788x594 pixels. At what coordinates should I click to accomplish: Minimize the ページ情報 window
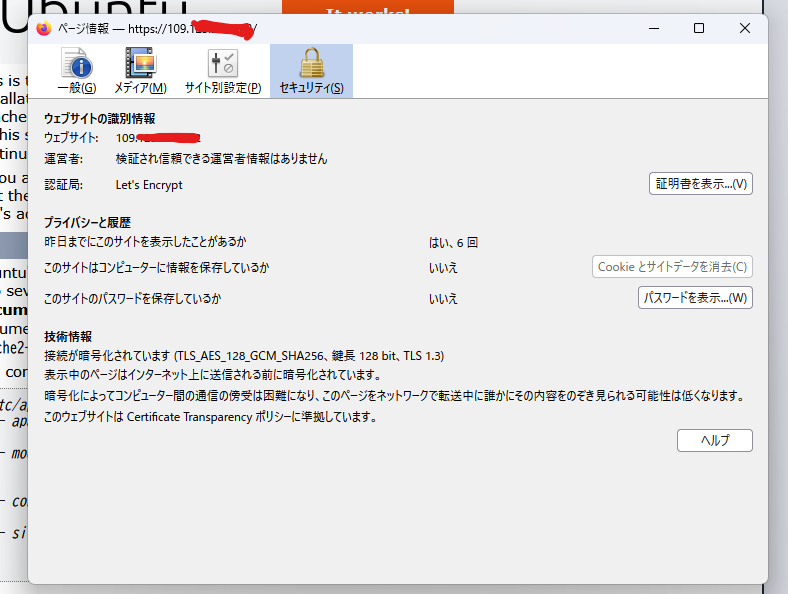654,29
